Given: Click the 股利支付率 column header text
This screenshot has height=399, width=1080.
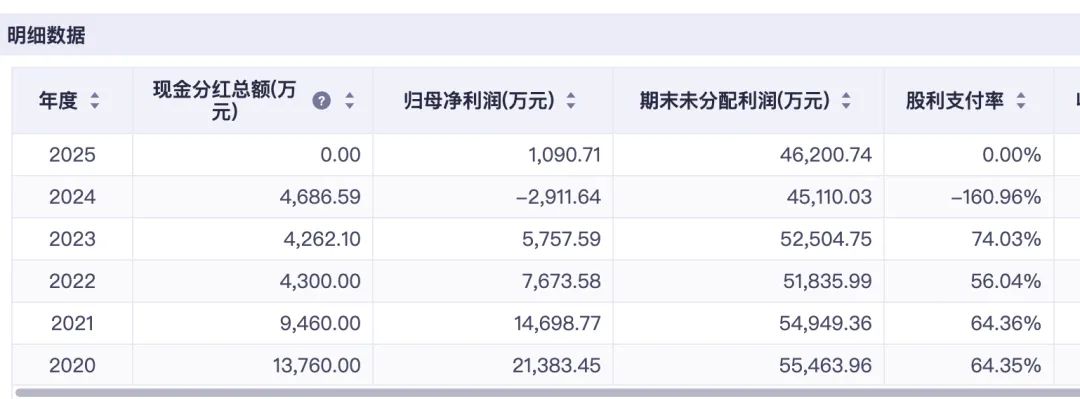Looking at the screenshot, I should tap(955, 101).
